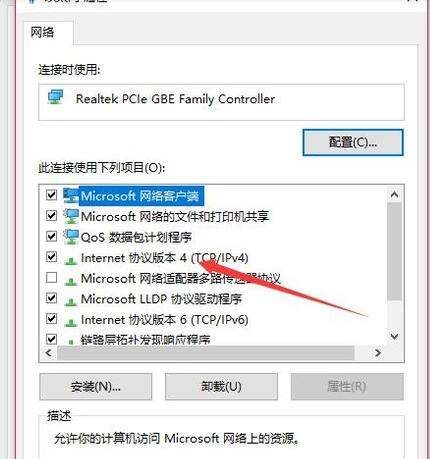Image resolution: width=430 pixels, height=459 pixels.
Task: Click the QoS 数据包计划程序 icon
Action: tap(71, 237)
